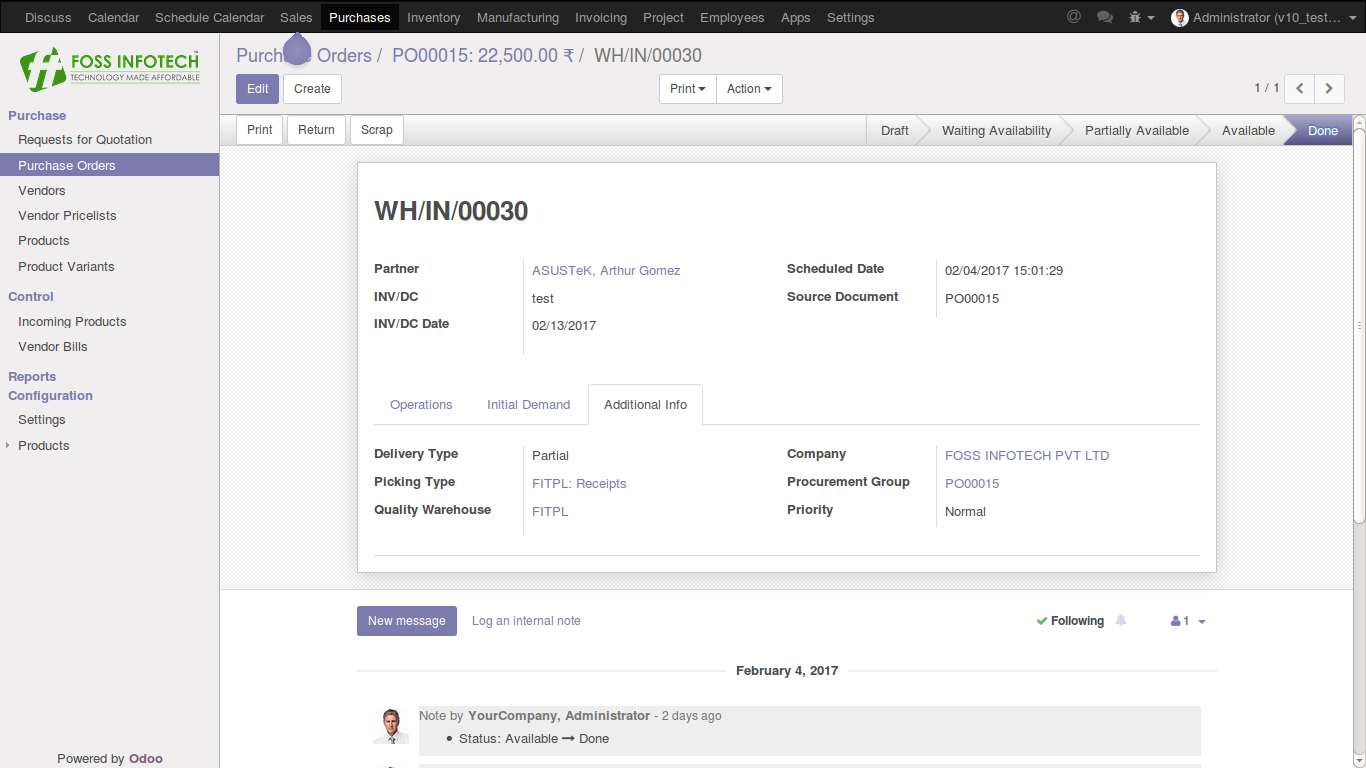This screenshot has height=768, width=1366.
Task: Click Administrator avatar in the note
Action: pos(391,726)
